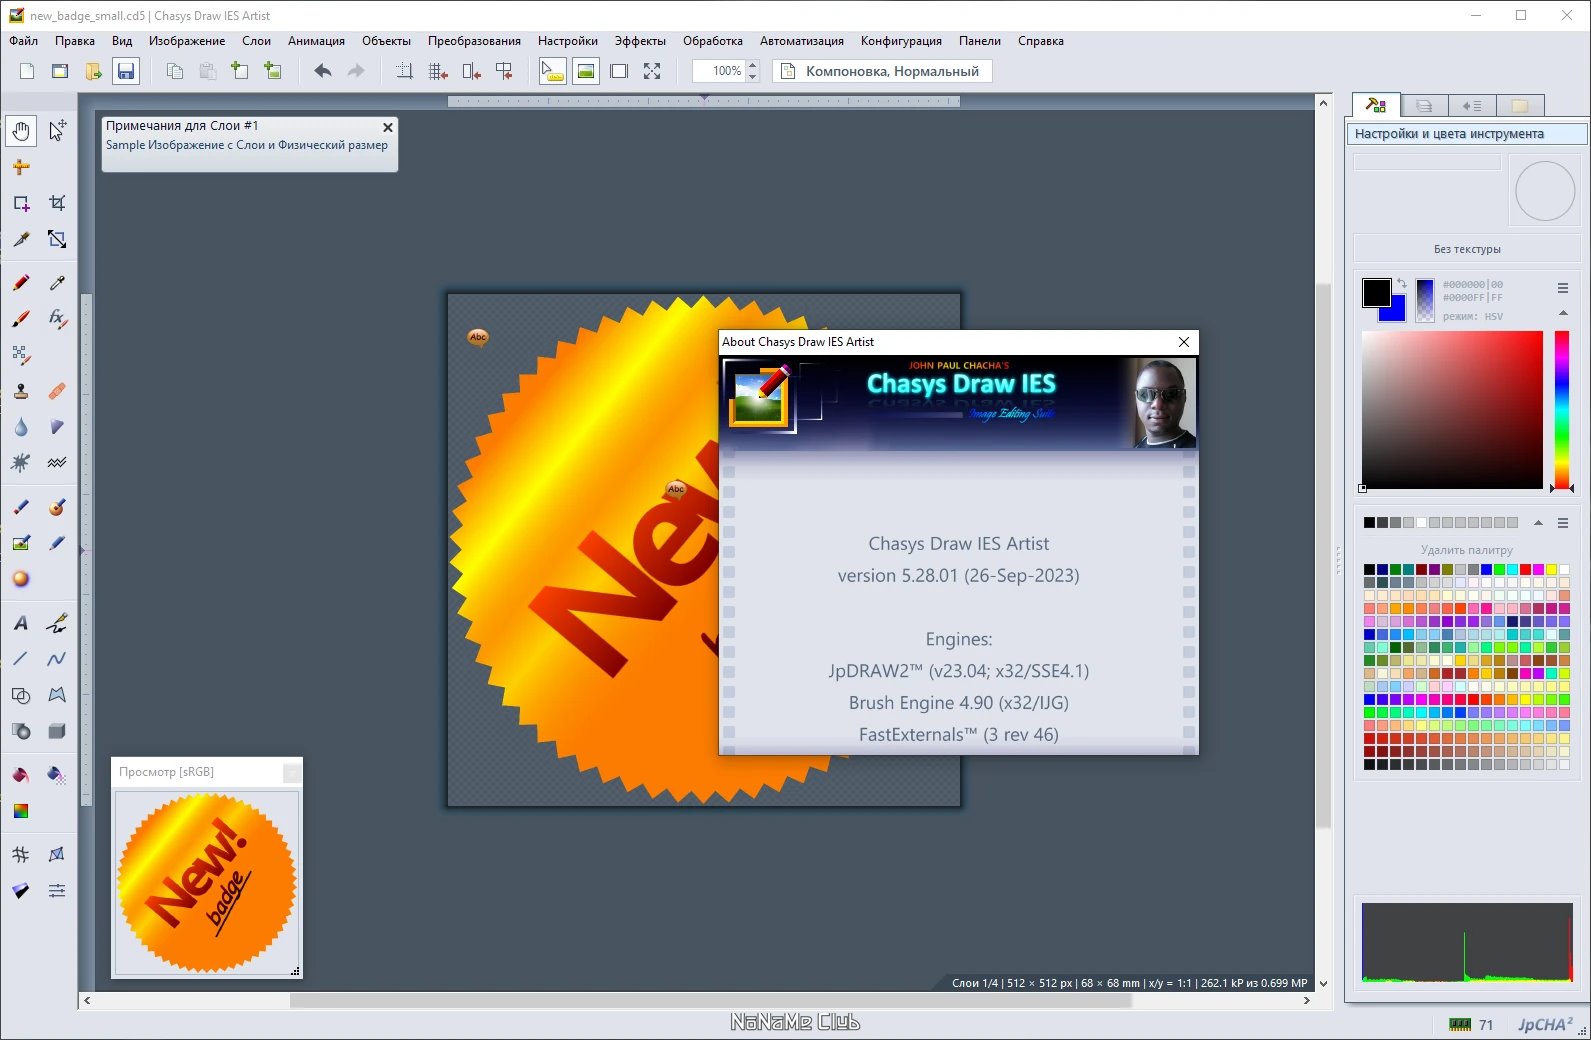Click the Без текстуры button
The width and height of the screenshot is (1591, 1040).
pos(1467,249)
